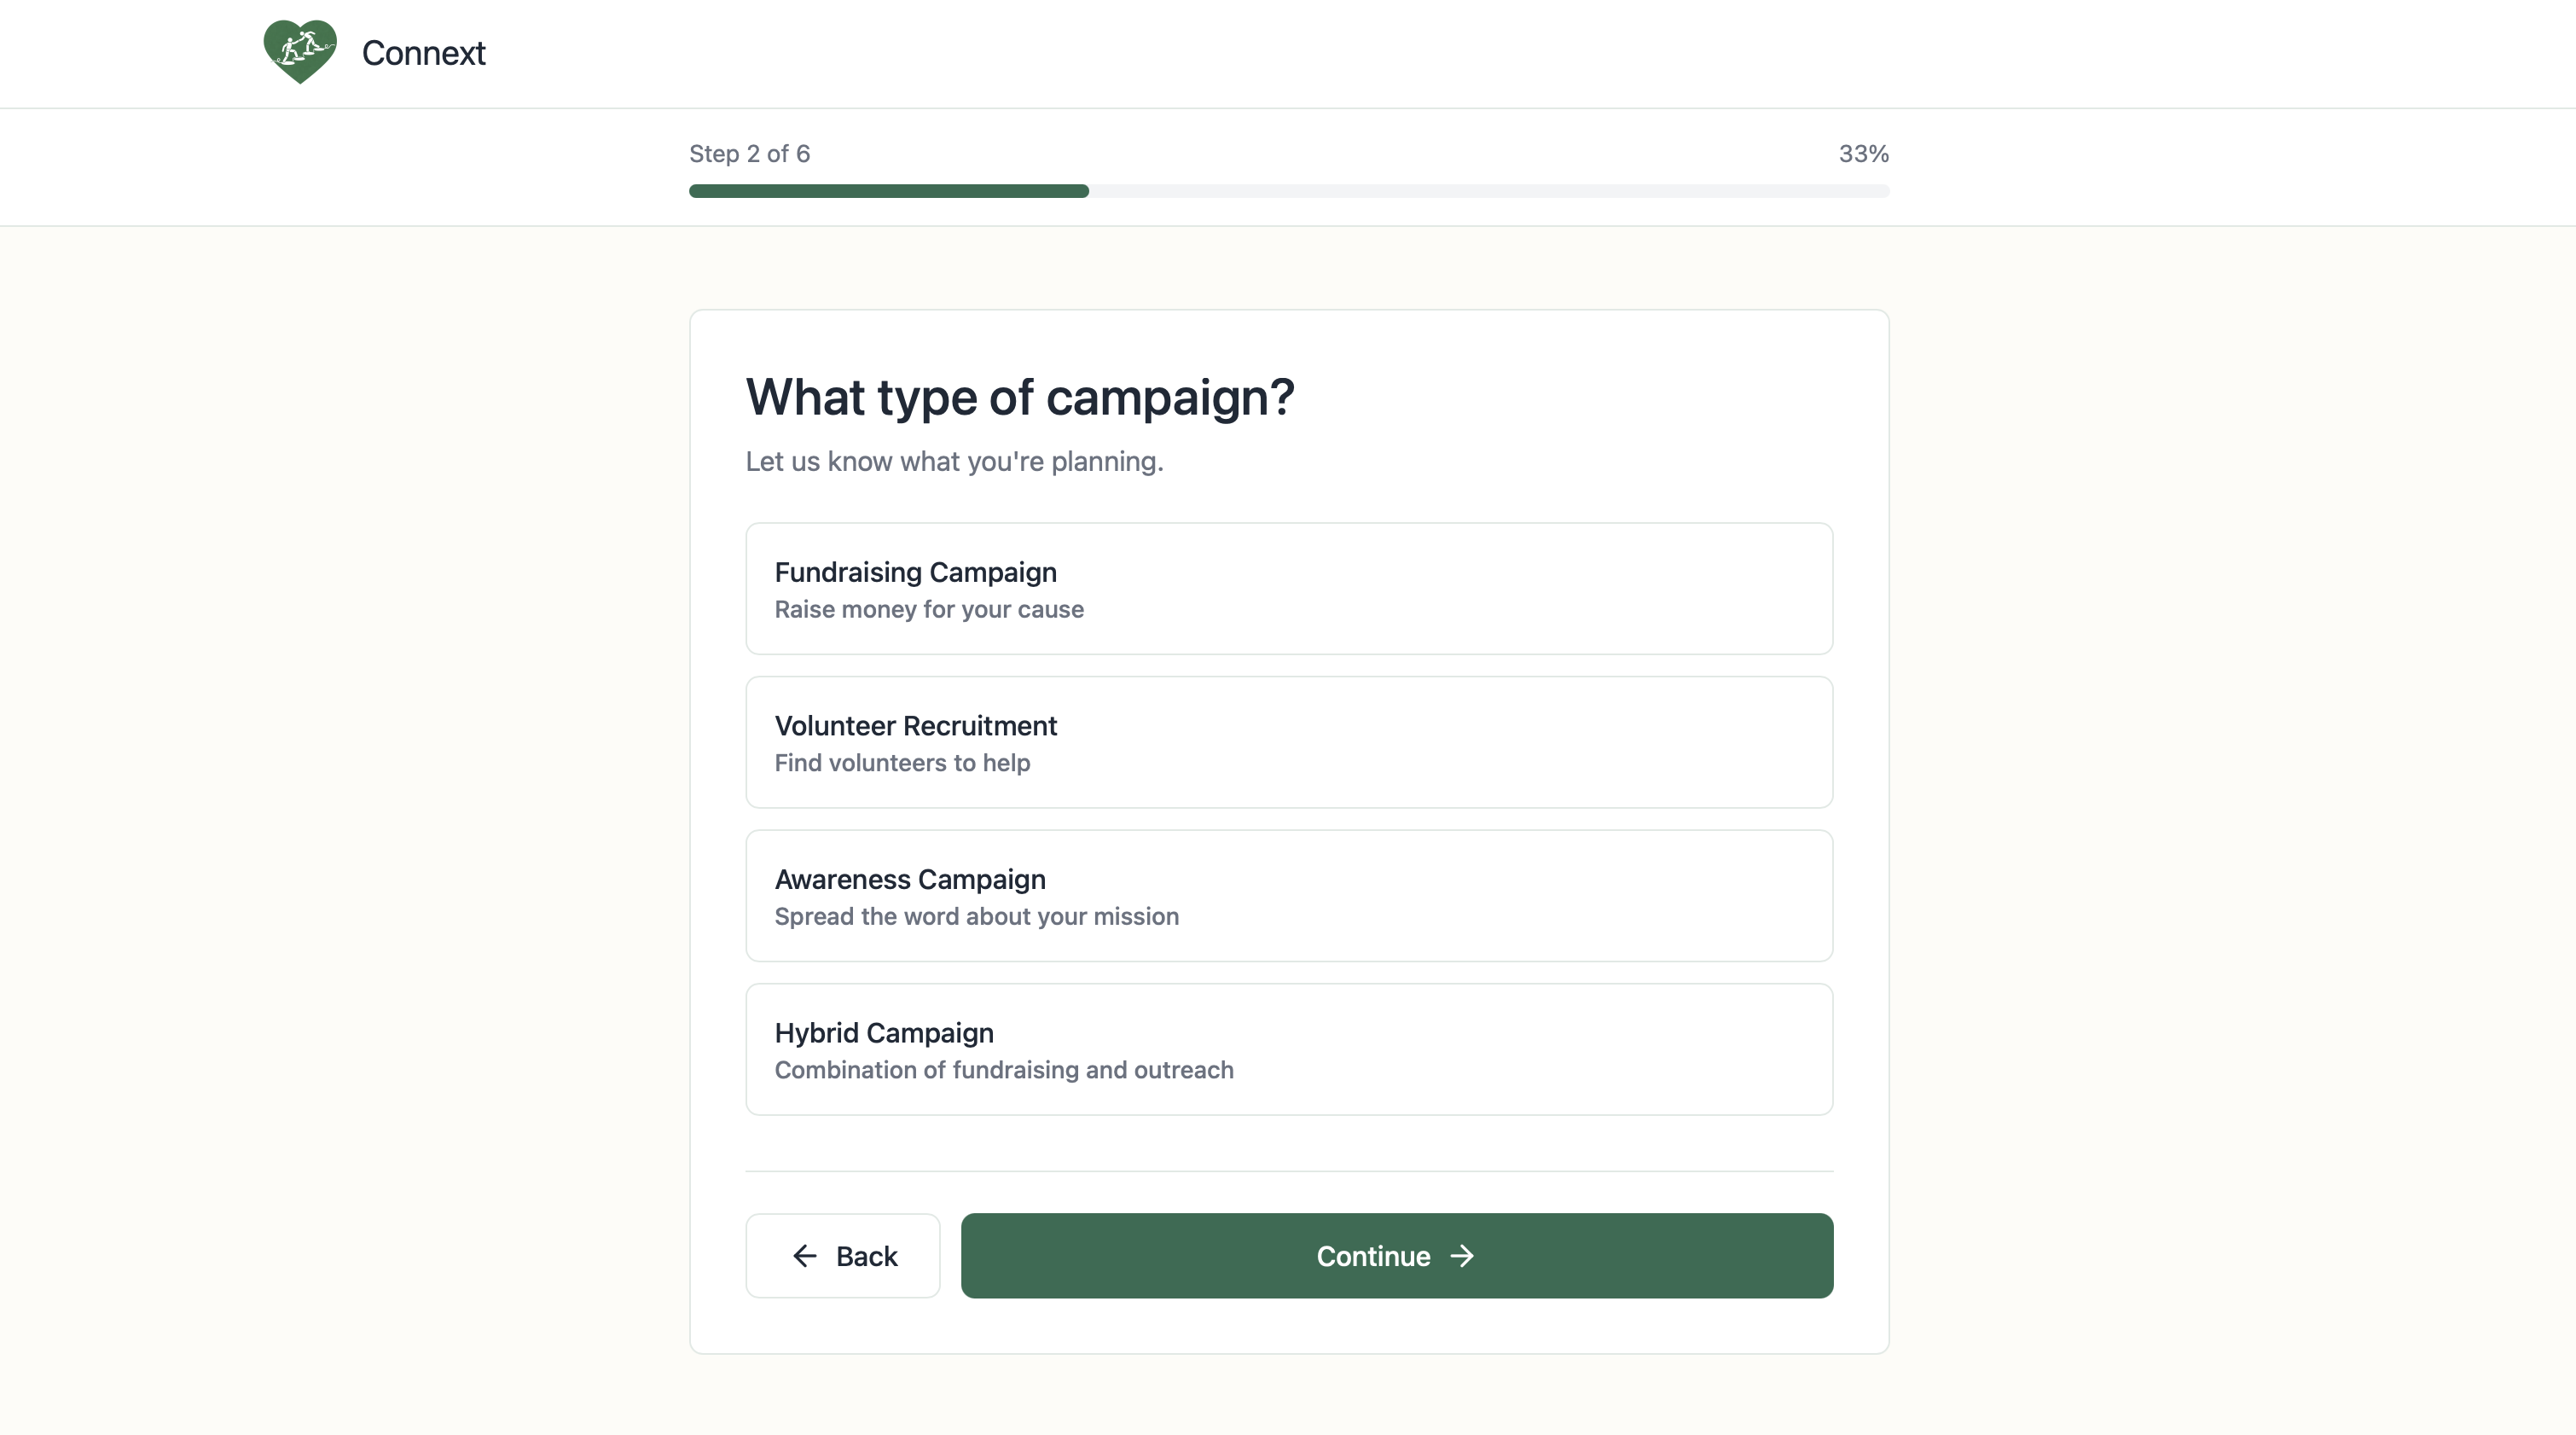Click "Let us know what you're planning" subtitle
Image resolution: width=2576 pixels, height=1435 pixels.
click(x=954, y=462)
